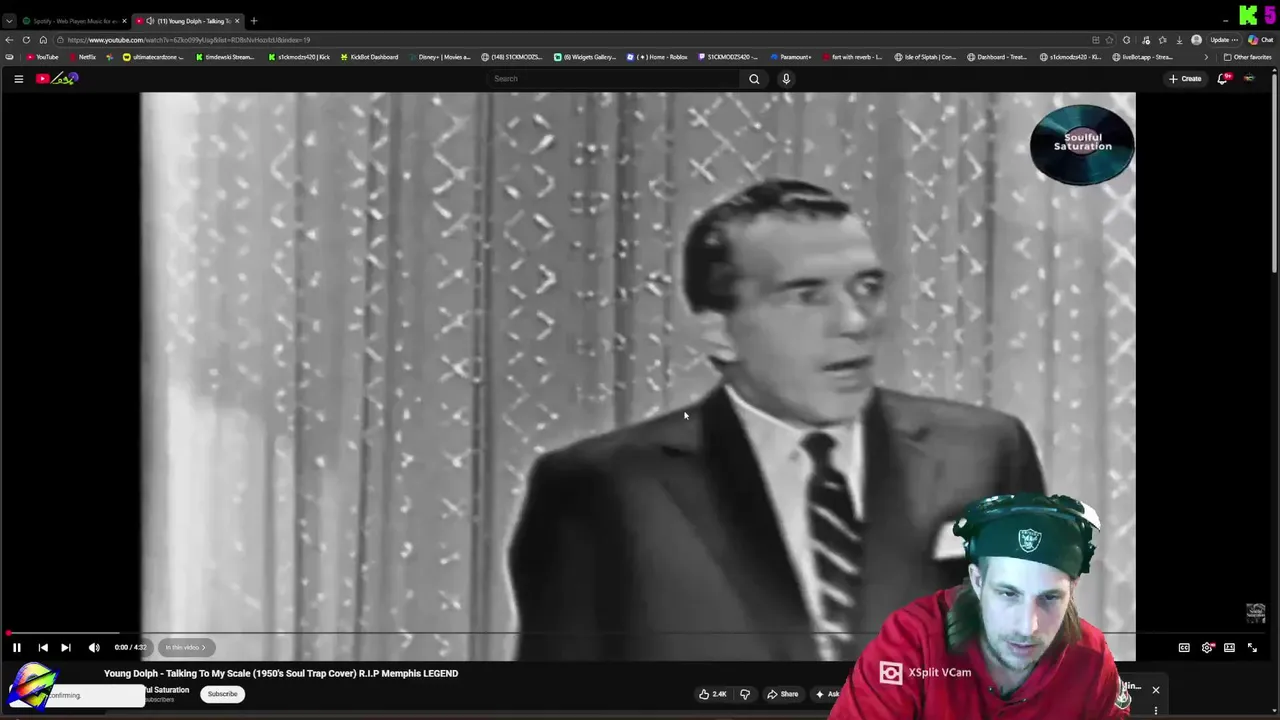The height and width of the screenshot is (720, 1280).
Task: Open the Copilot Chat sidebar
Action: tap(1259, 40)
